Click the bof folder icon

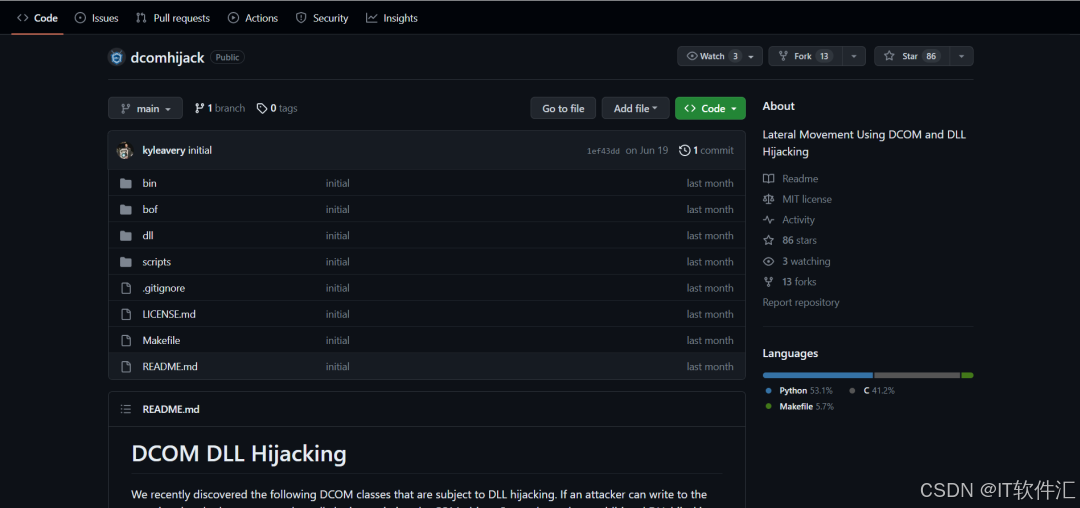pyautogui.click(x=125, y=209)
